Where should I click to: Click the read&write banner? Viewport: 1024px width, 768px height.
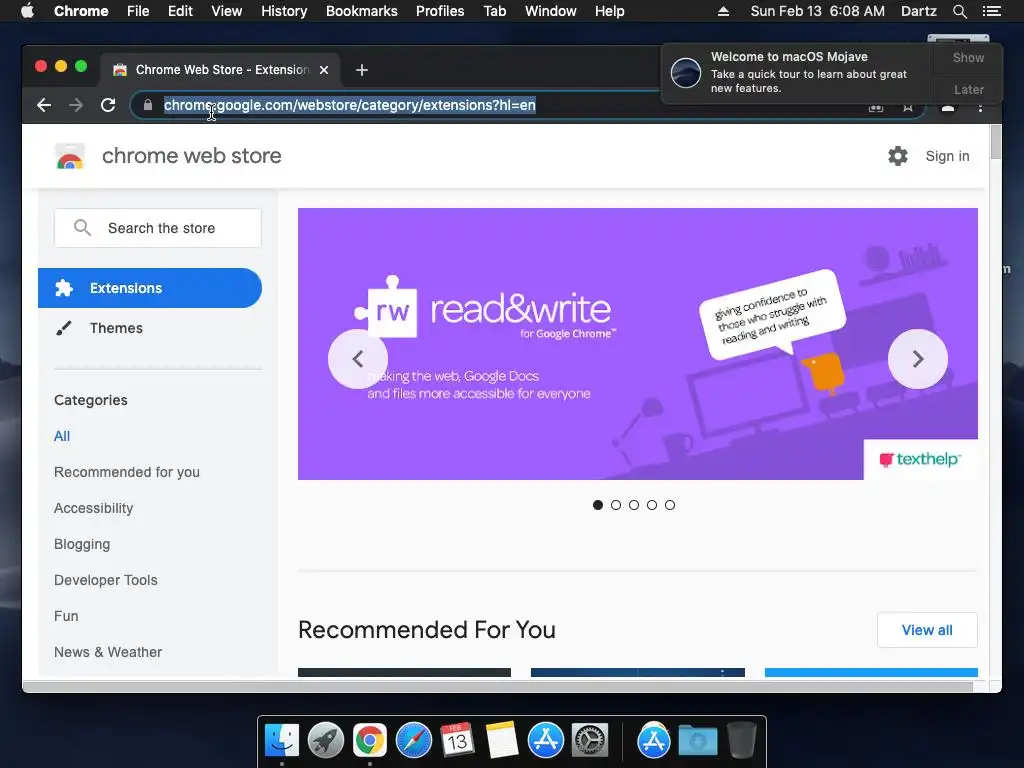[x=637, y=344]
